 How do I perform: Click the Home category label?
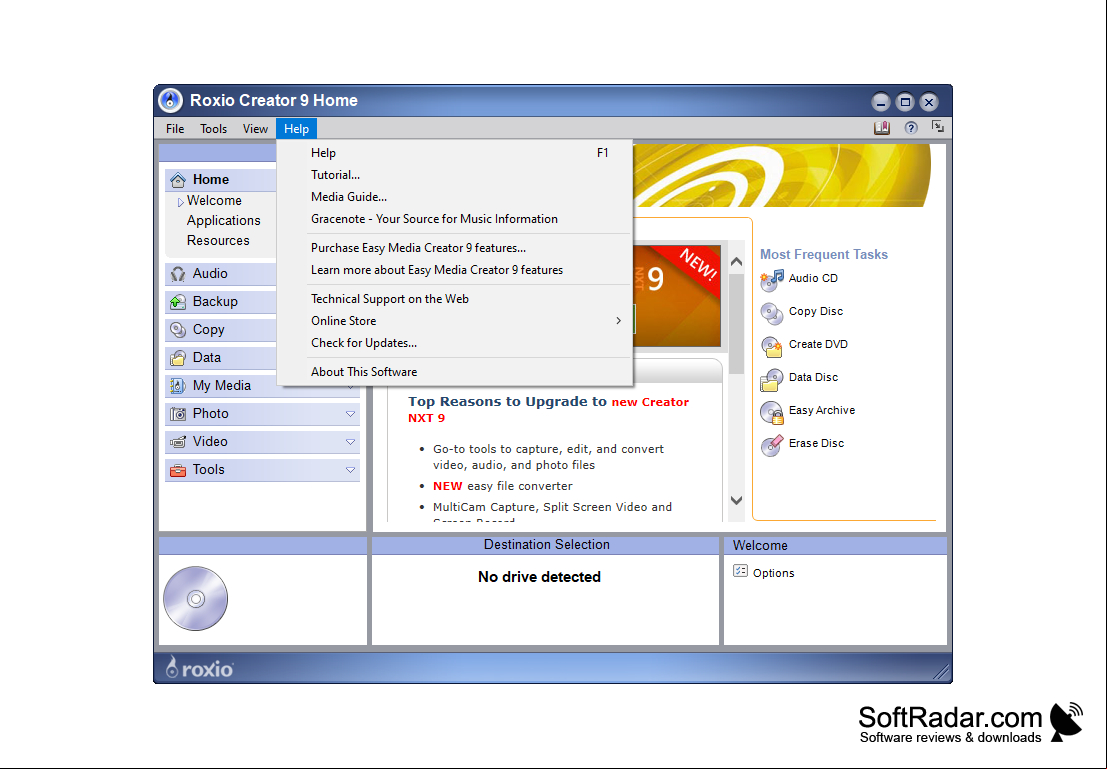tap(210, 179)
